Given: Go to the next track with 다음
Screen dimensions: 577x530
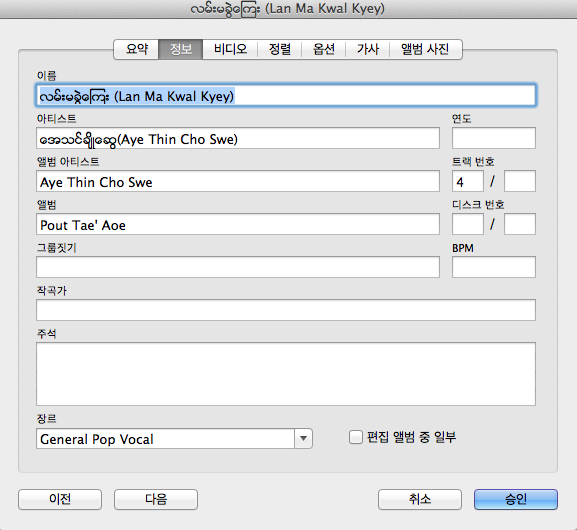Looking at the screenshot, I should tap(156, 499).
